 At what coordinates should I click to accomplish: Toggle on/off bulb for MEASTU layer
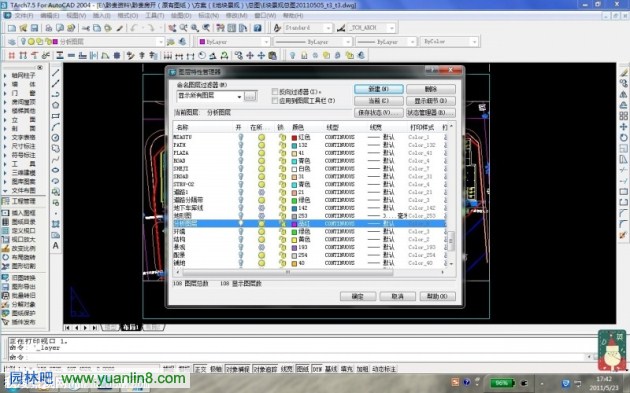click(241, 137)
